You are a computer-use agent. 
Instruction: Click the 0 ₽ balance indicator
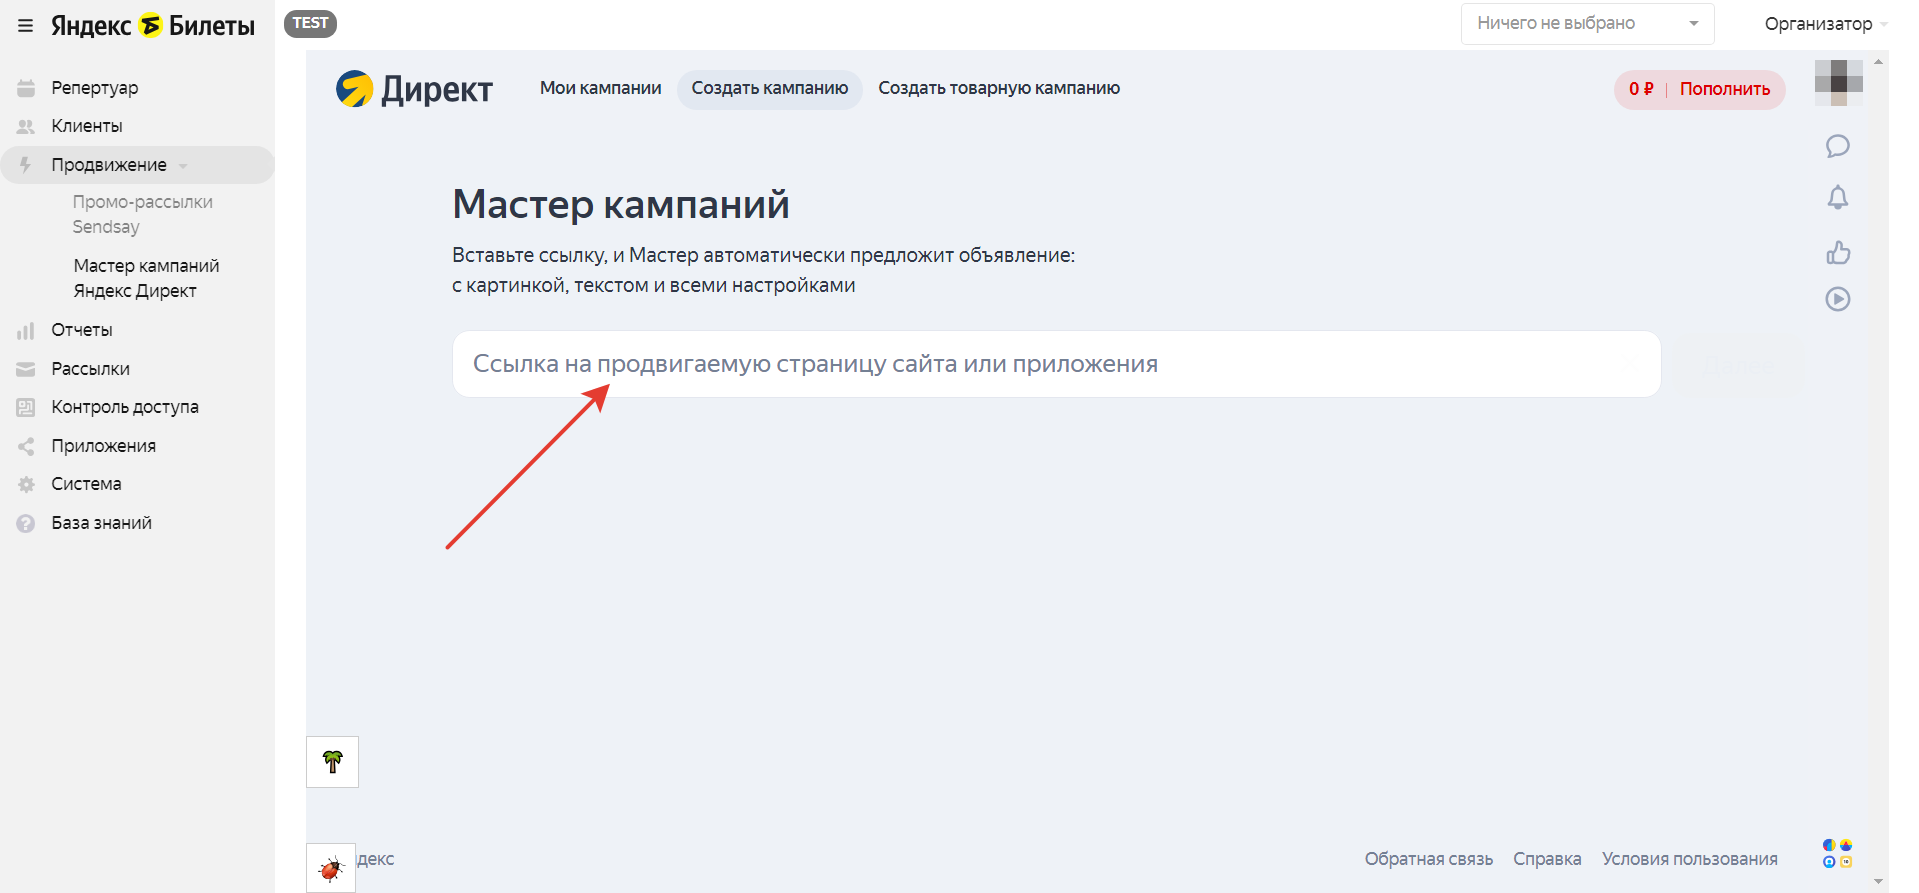click(x=1641, y=89)
